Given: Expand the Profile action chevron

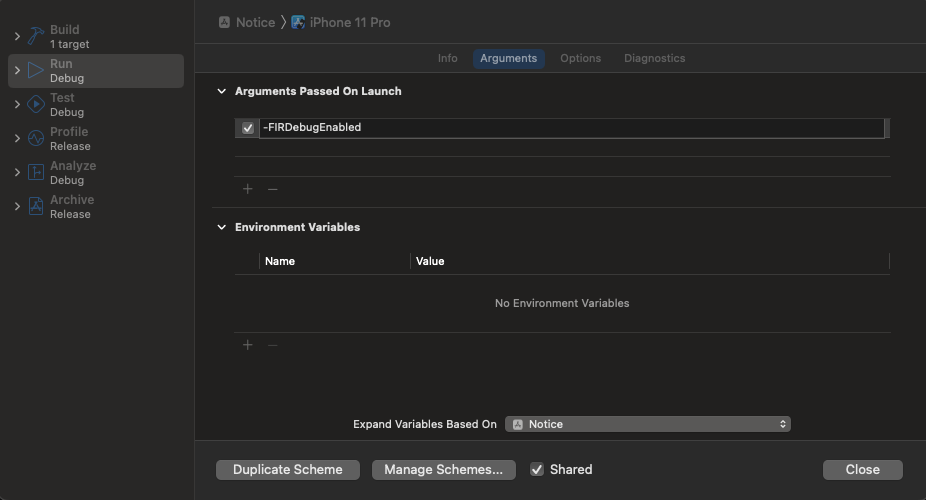Looking at the screenshot, I should [x=17, y=139].
